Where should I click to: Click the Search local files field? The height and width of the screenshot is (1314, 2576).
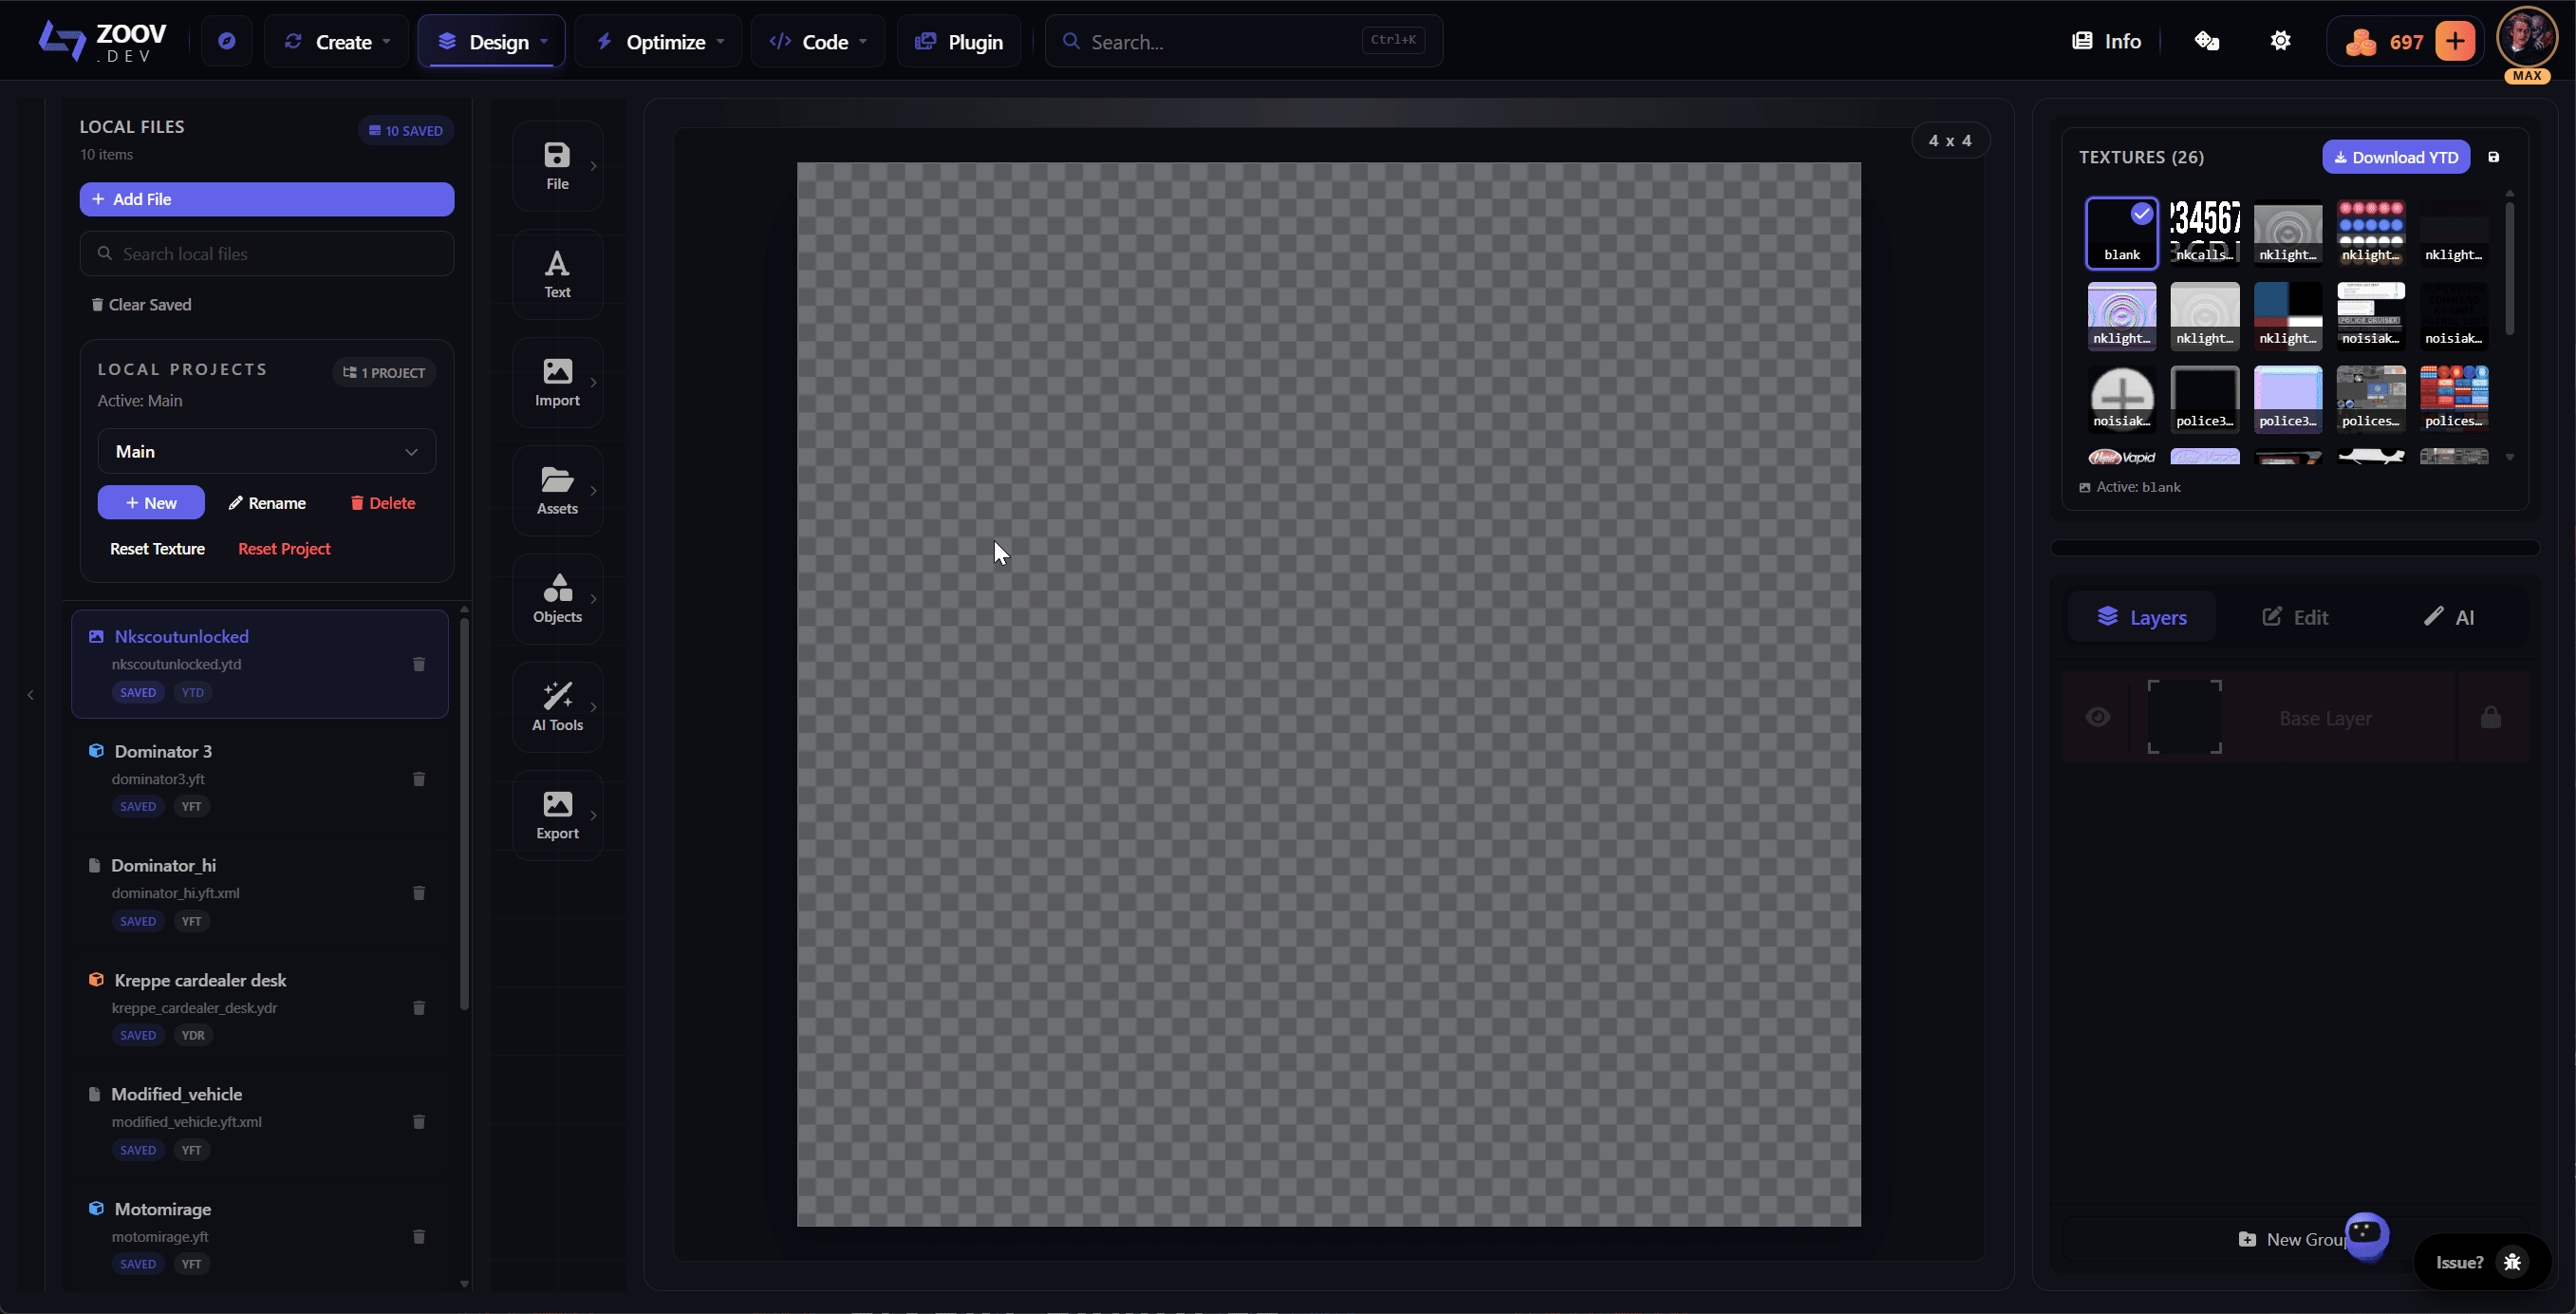click(x=266, y=253)
